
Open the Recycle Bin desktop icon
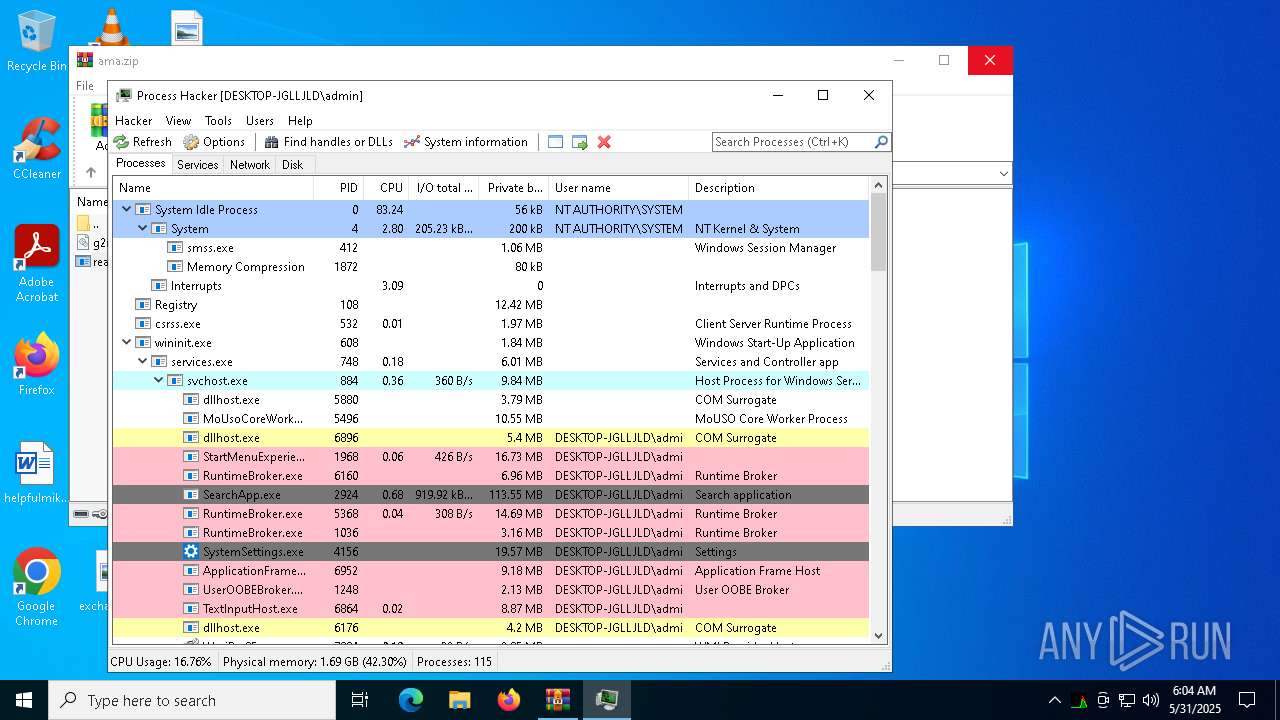point(37,41)
